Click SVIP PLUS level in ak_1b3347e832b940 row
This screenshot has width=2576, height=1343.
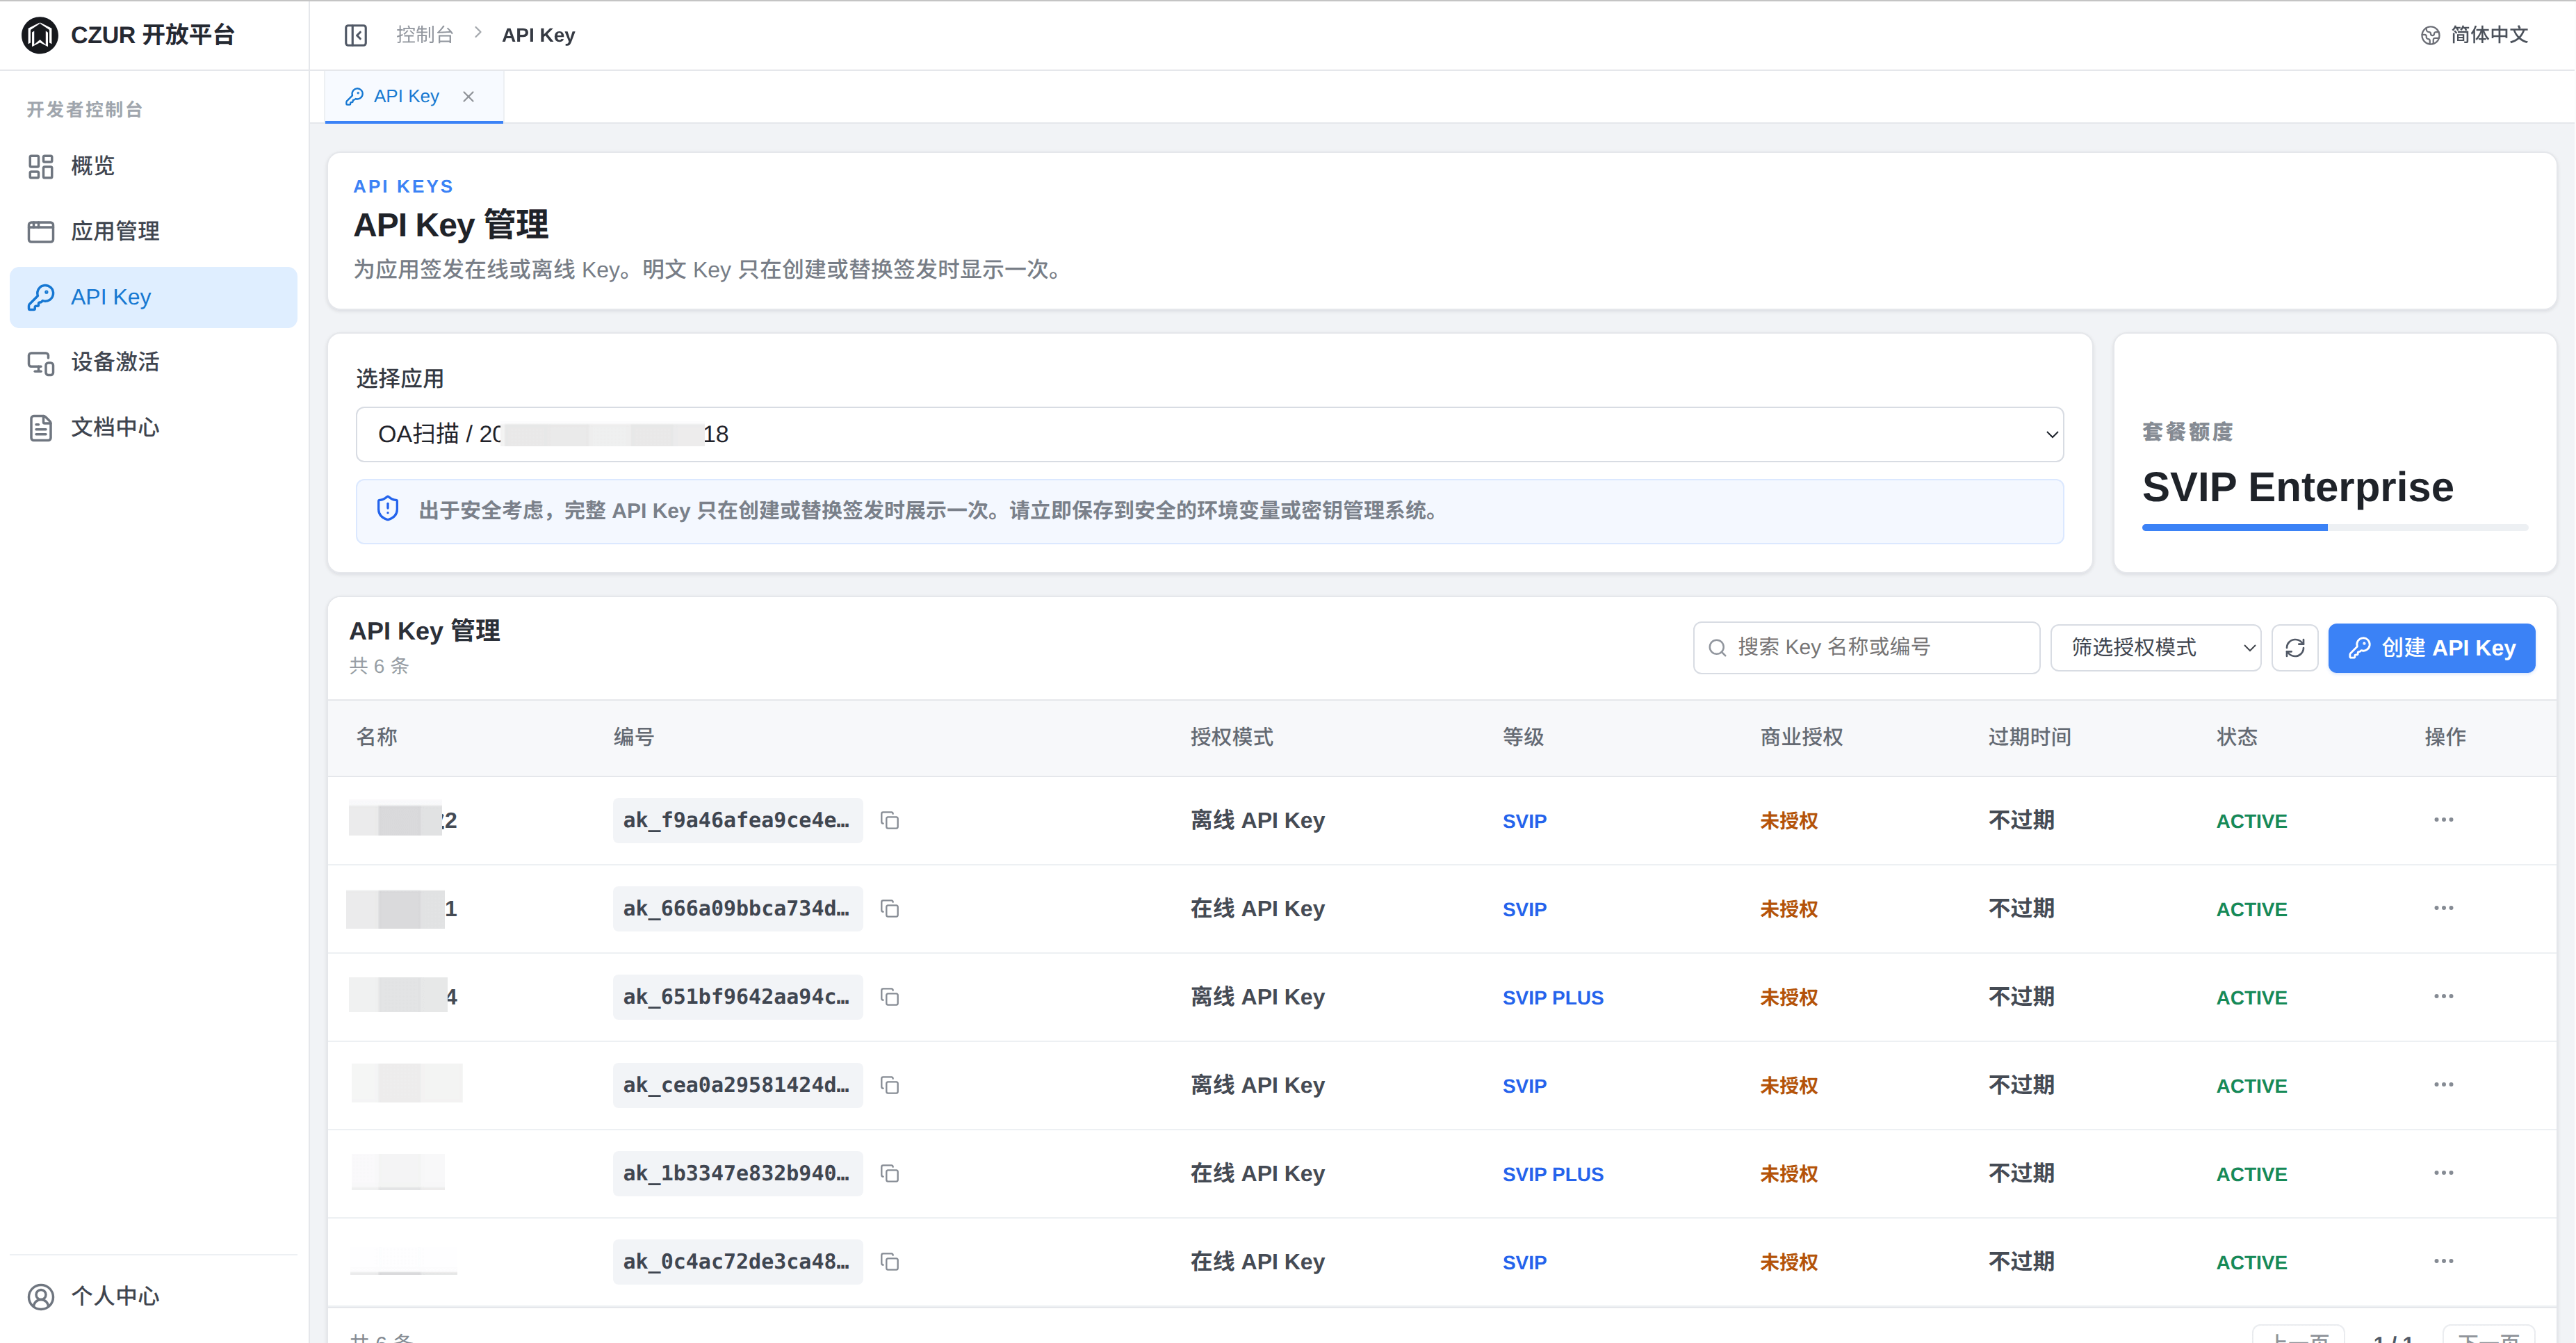[x=1552, y=1174]
